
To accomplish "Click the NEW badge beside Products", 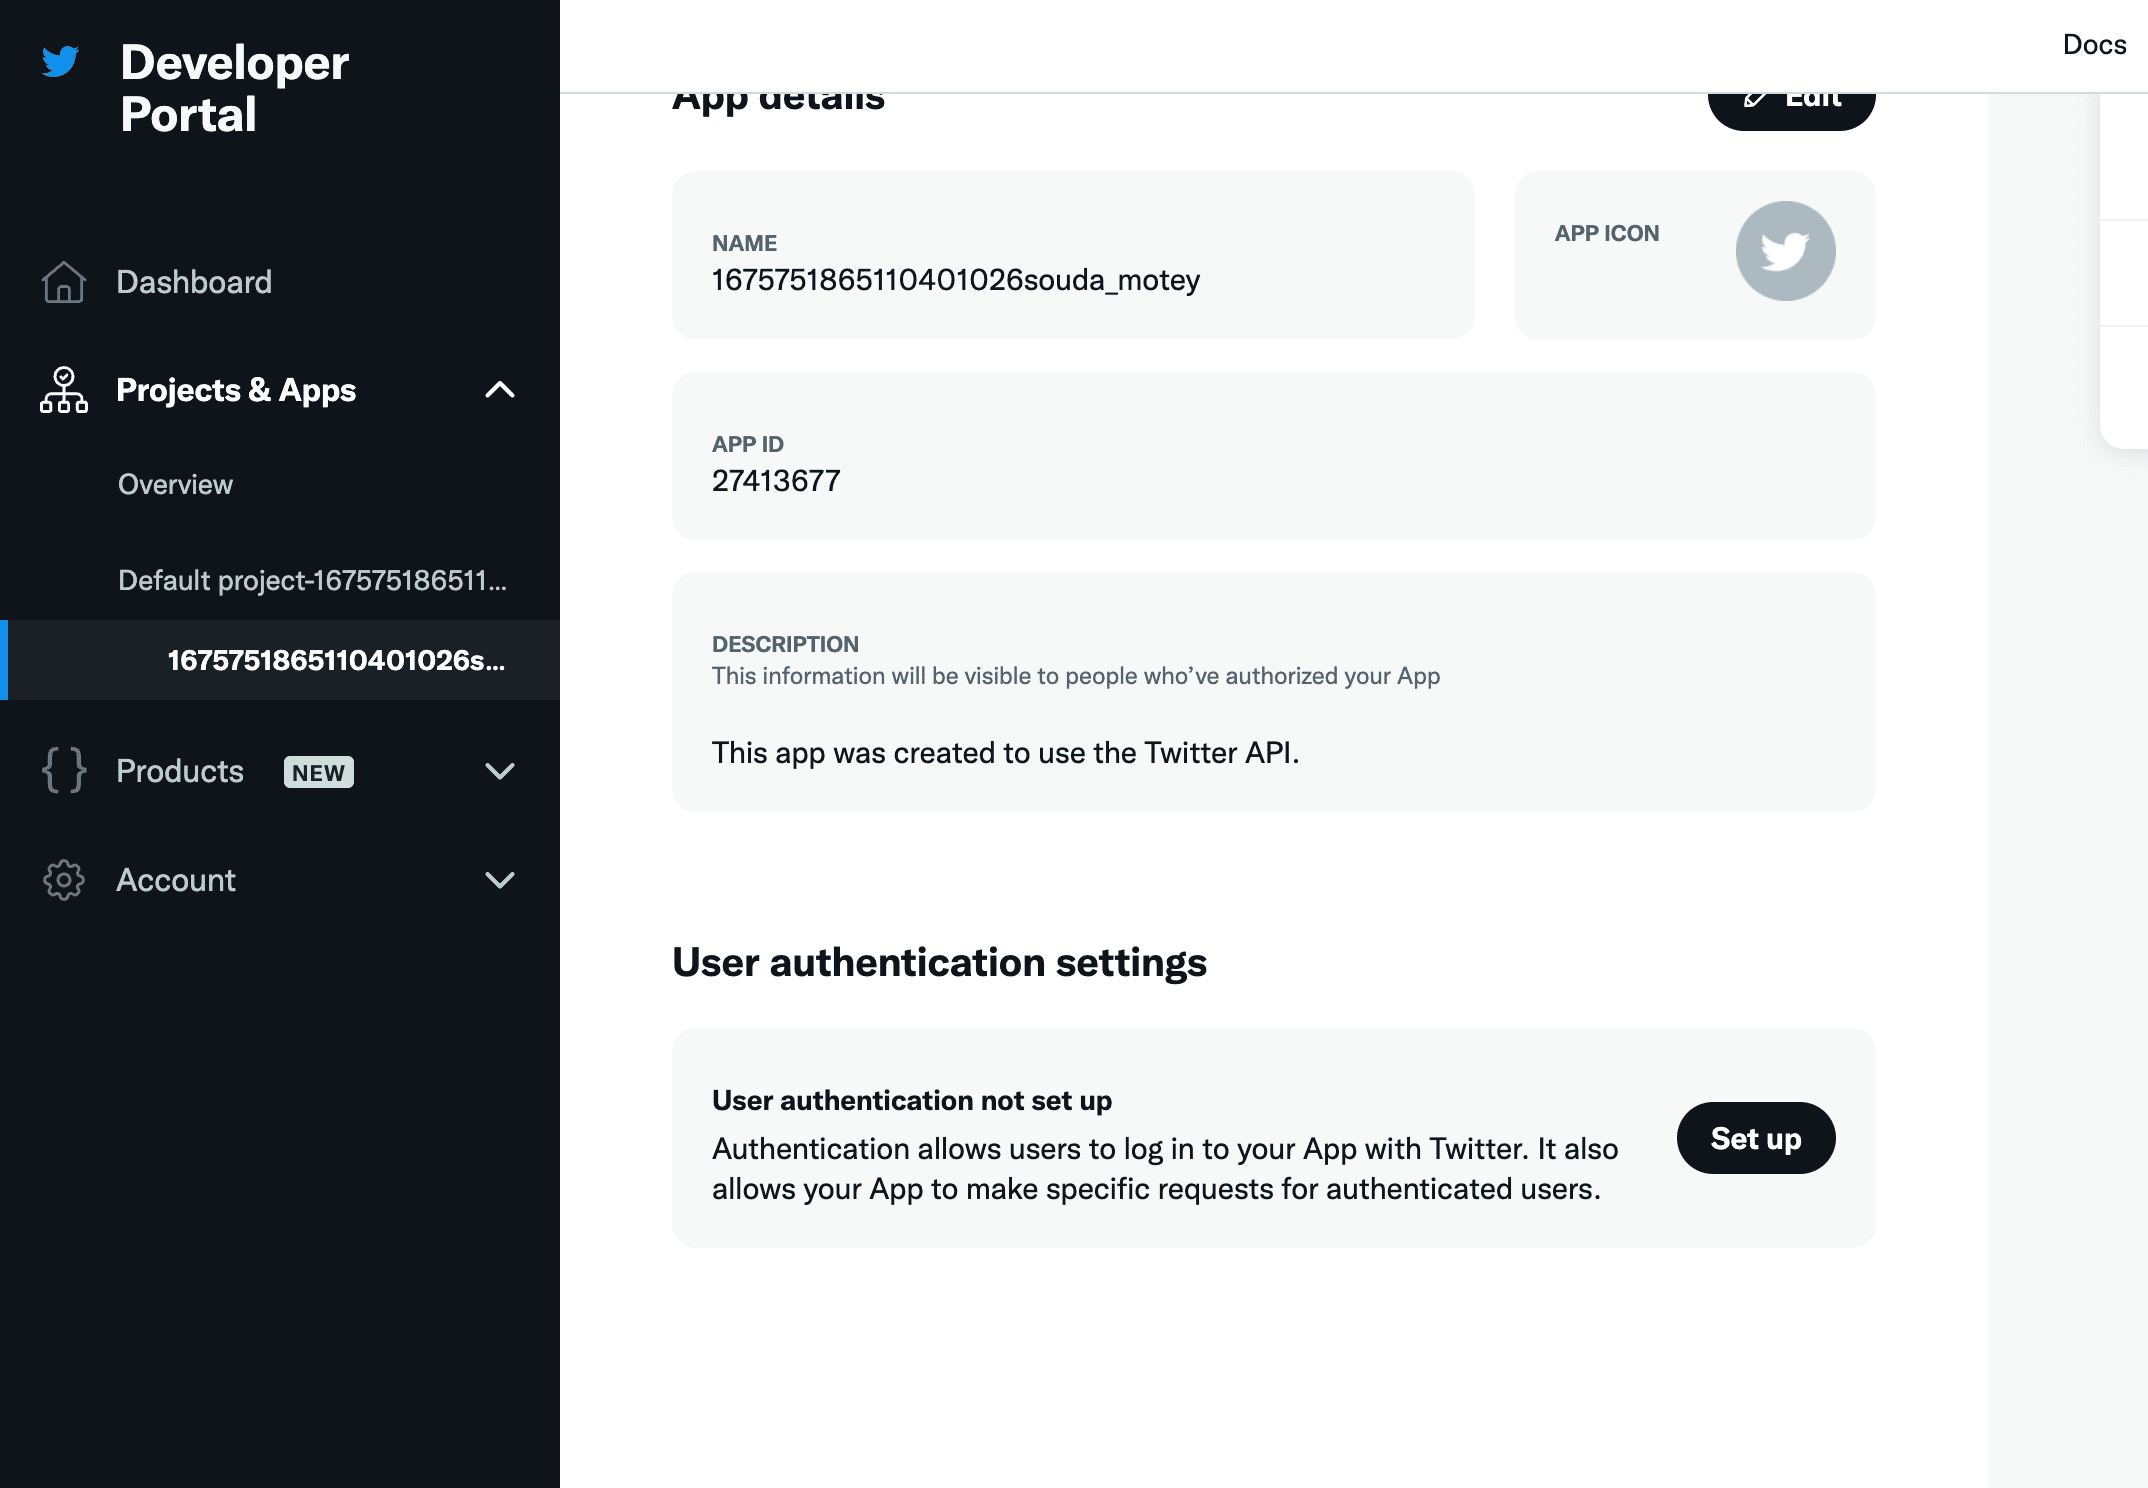I will [318, 772].
